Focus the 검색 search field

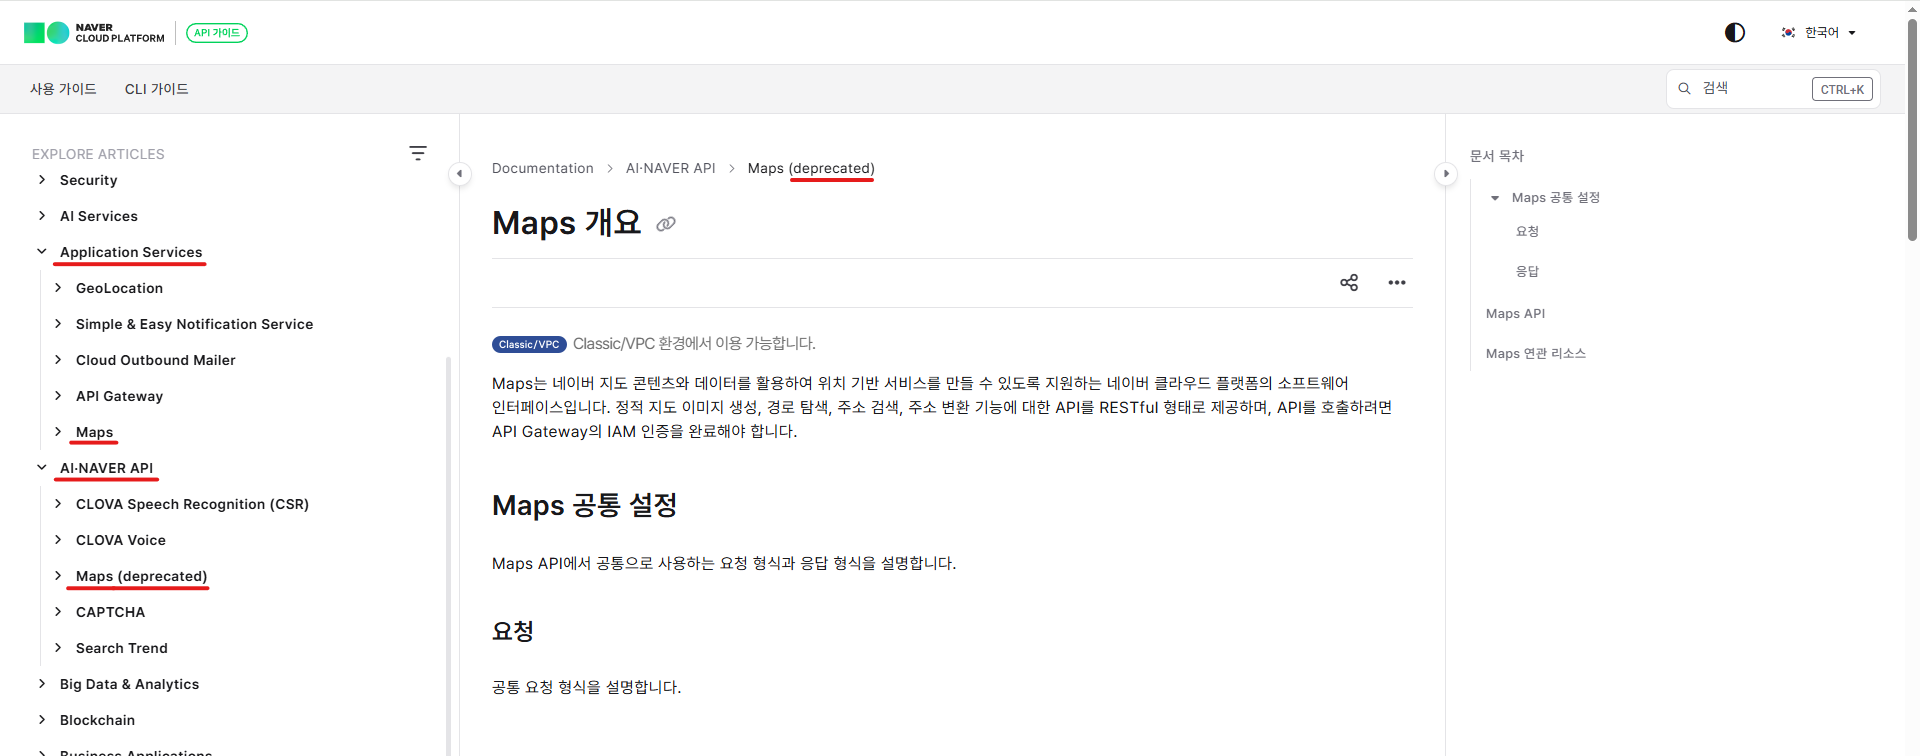tap(1773, 89)
